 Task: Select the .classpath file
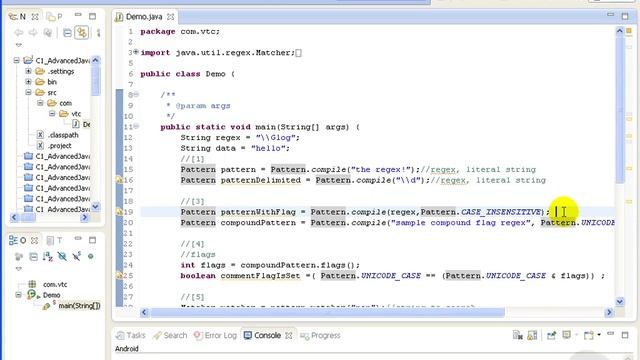pyautogui.click(x=58, y=135)
